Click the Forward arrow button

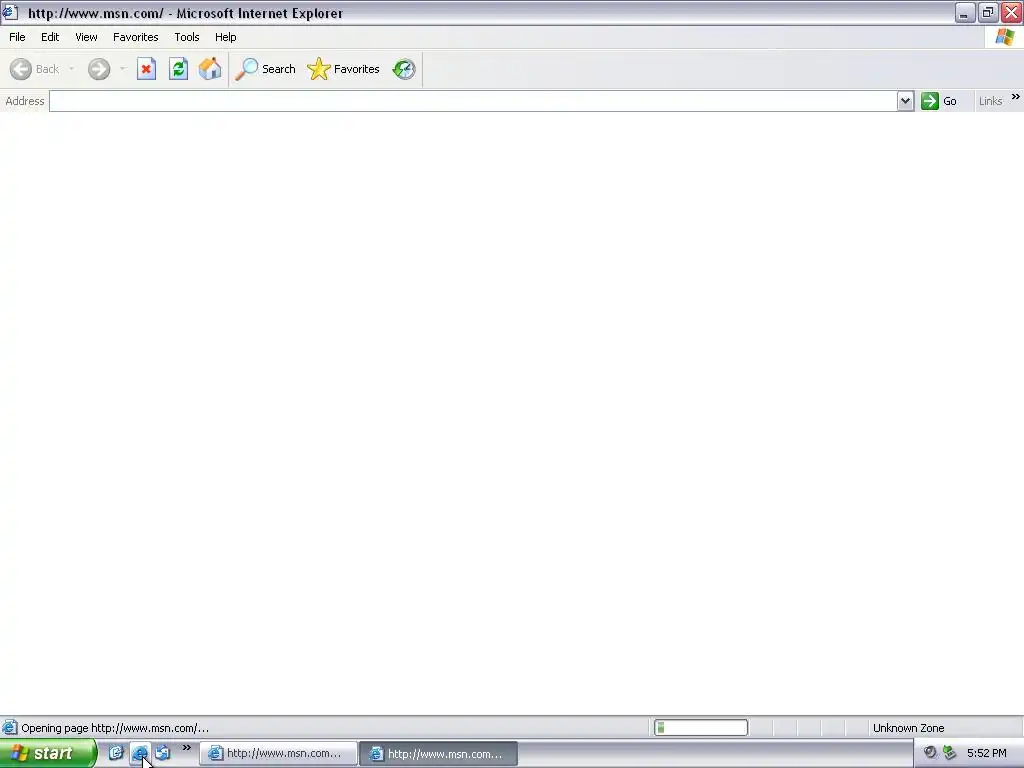coord(99,69)
